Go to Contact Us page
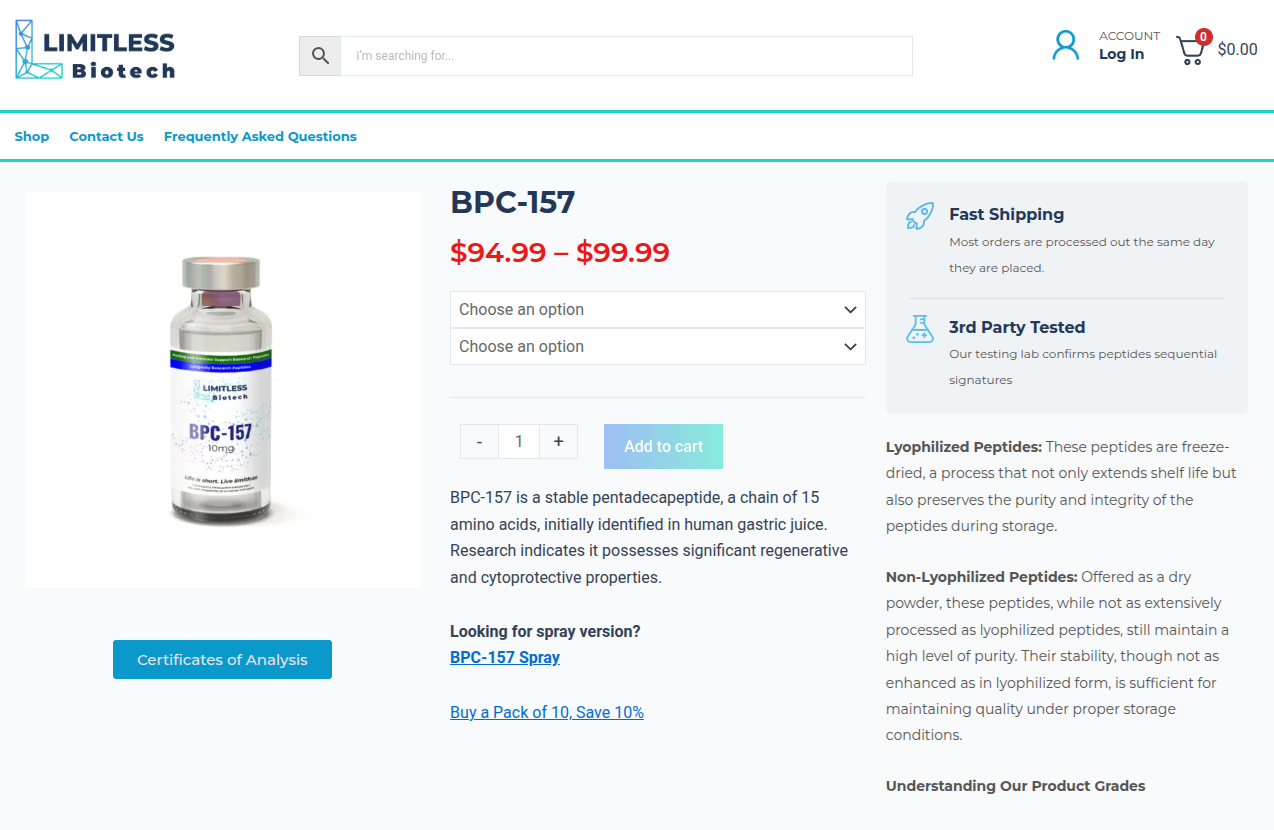Viewport: 1274px width, 830px height. pos(106,137)
